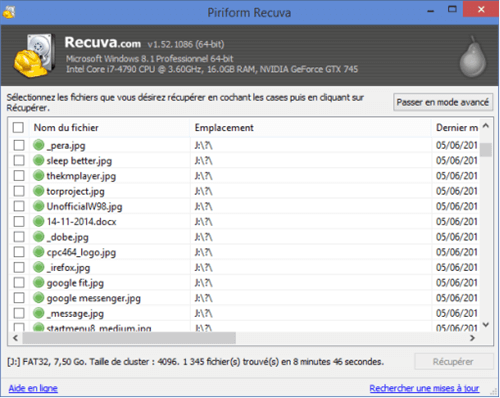This screenshot has width=500, height=398.
Task: Tick the checkbox for UnofficialW98.jpg
Action: (x=19, y=206)
